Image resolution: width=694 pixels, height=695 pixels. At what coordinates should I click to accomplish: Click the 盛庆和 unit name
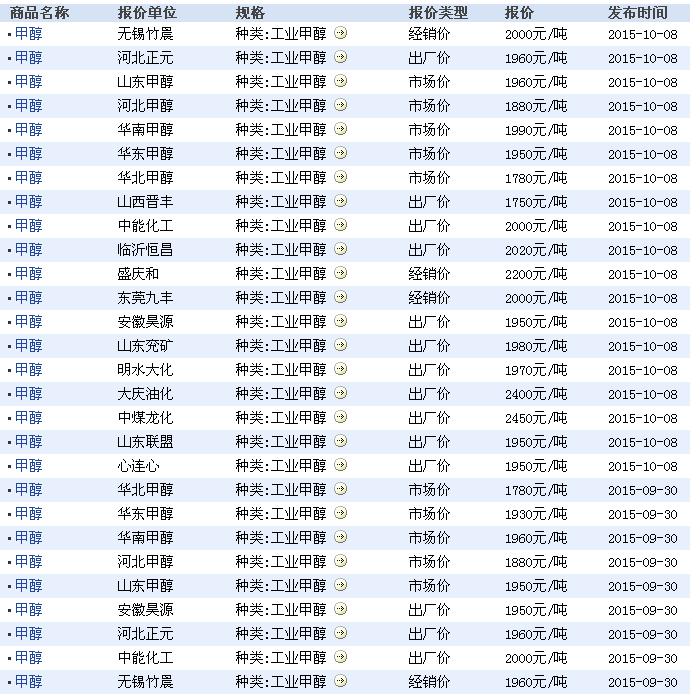[138, 273]
